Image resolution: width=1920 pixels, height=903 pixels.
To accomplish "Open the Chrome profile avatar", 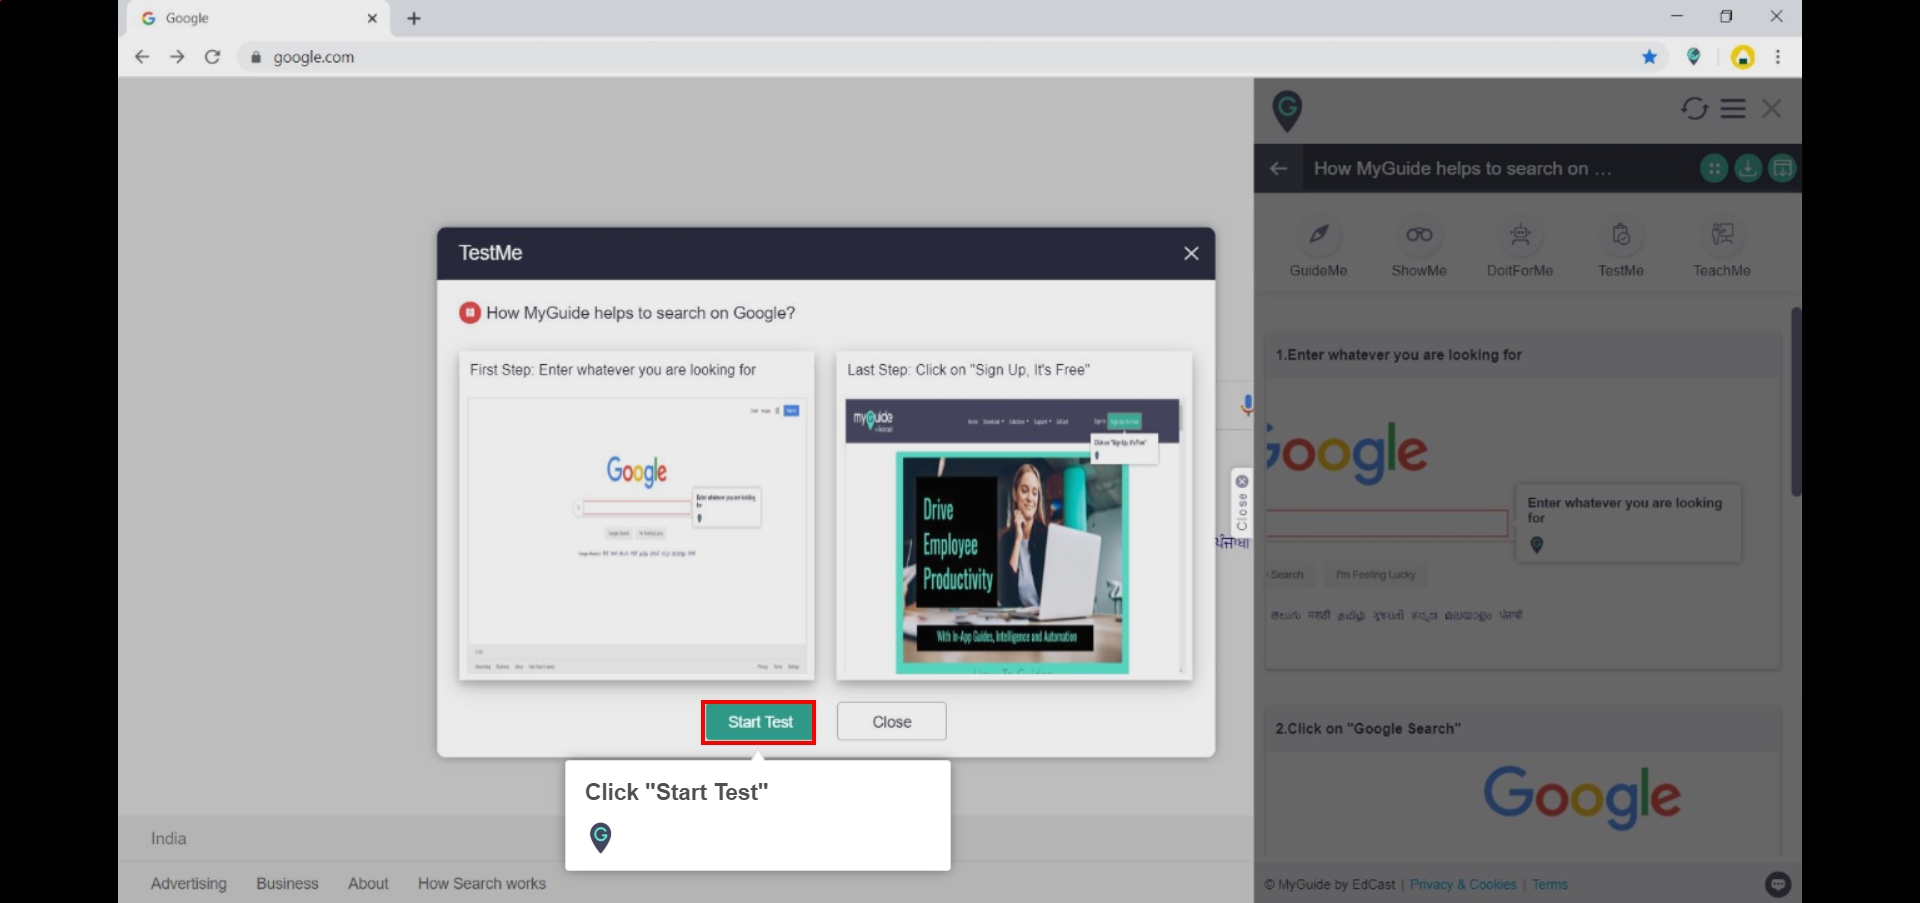I will click(1743, 57).
